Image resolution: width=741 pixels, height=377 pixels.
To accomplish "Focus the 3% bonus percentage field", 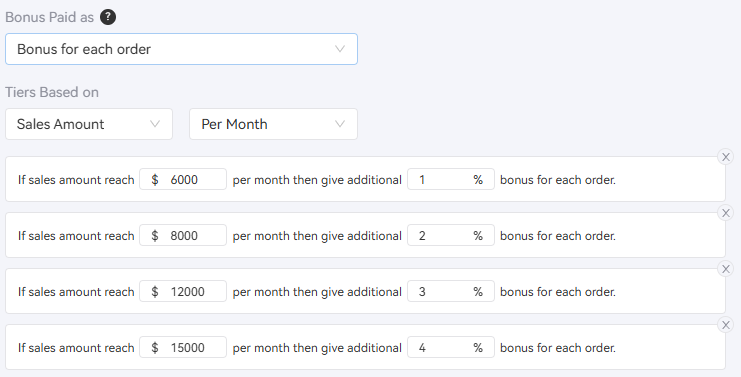I will pos(451,291).
